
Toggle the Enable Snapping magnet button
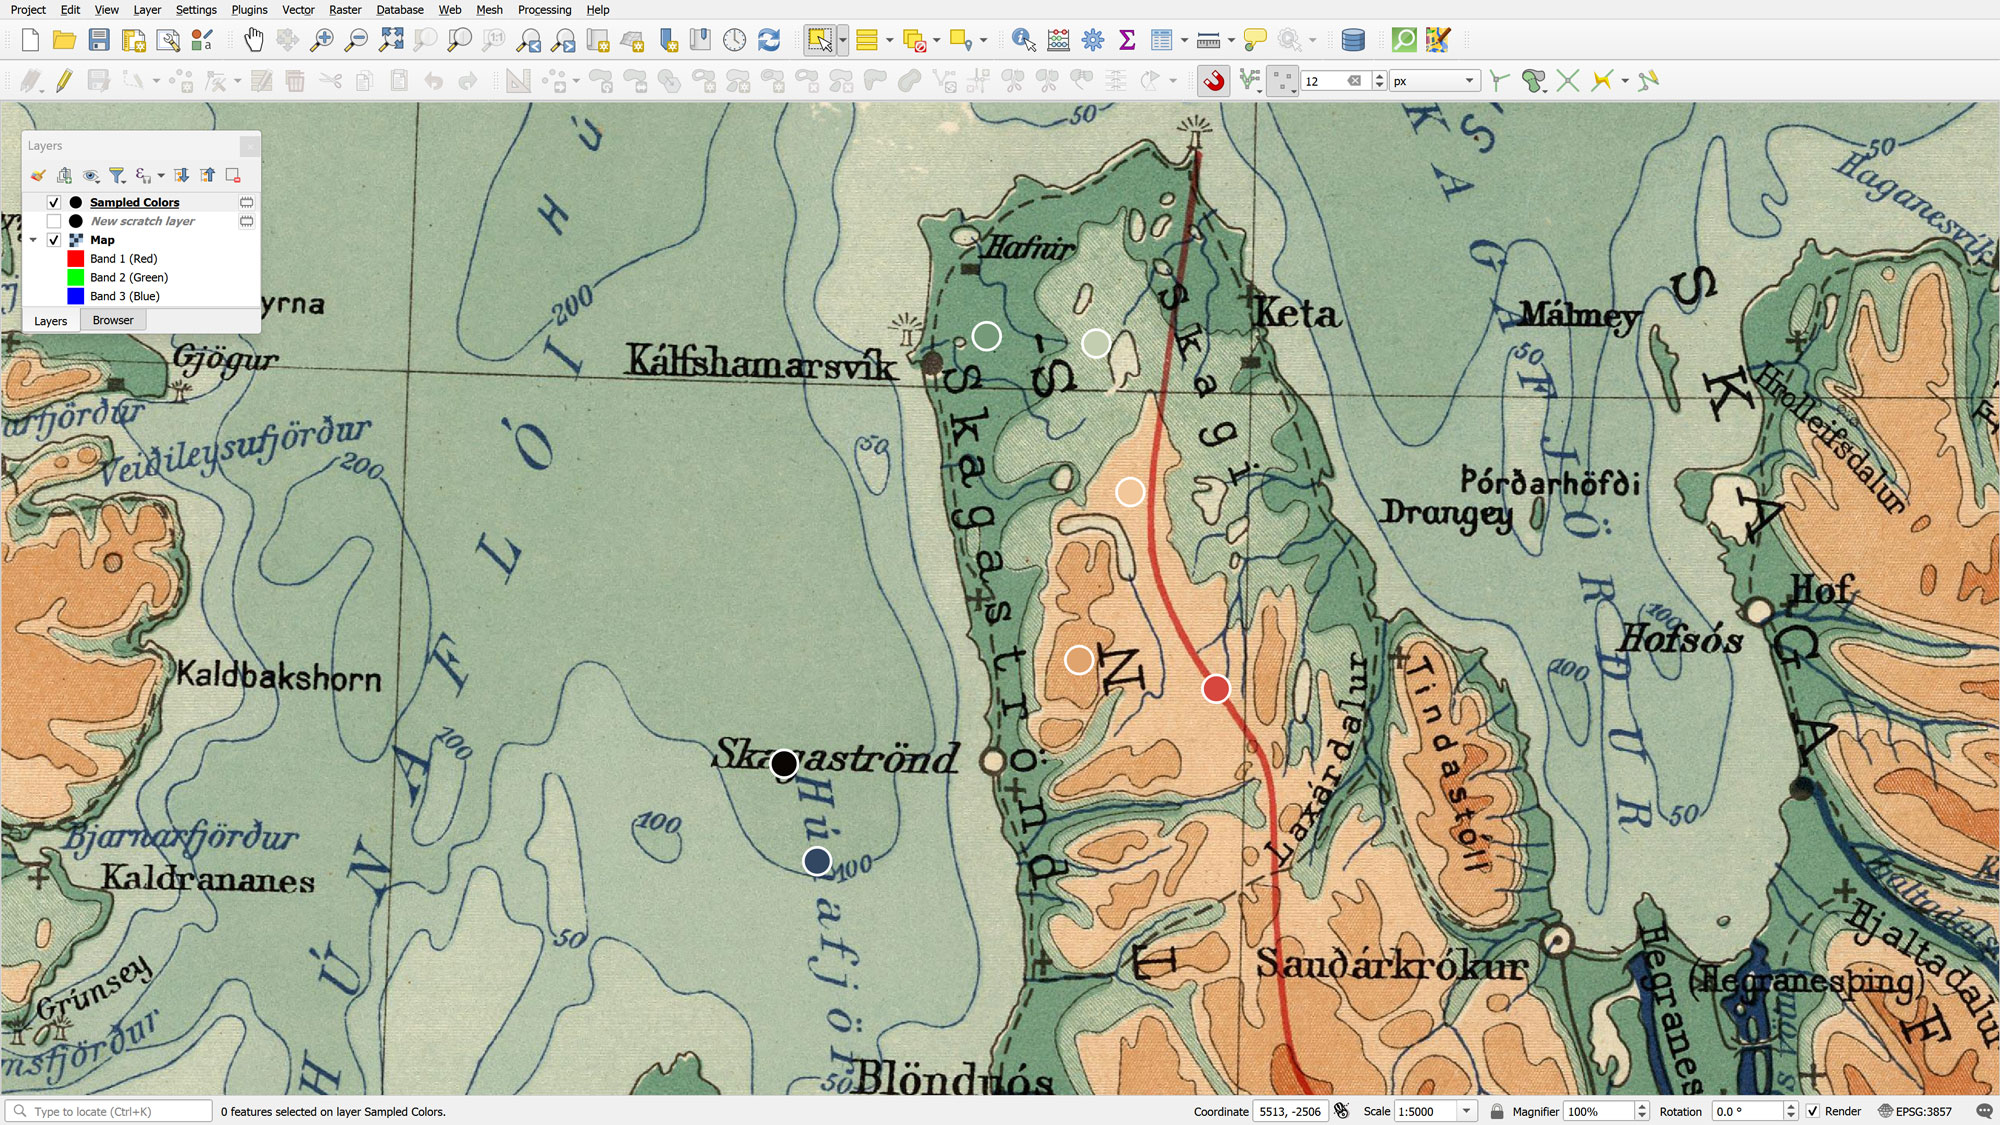tap(1214, 81)
